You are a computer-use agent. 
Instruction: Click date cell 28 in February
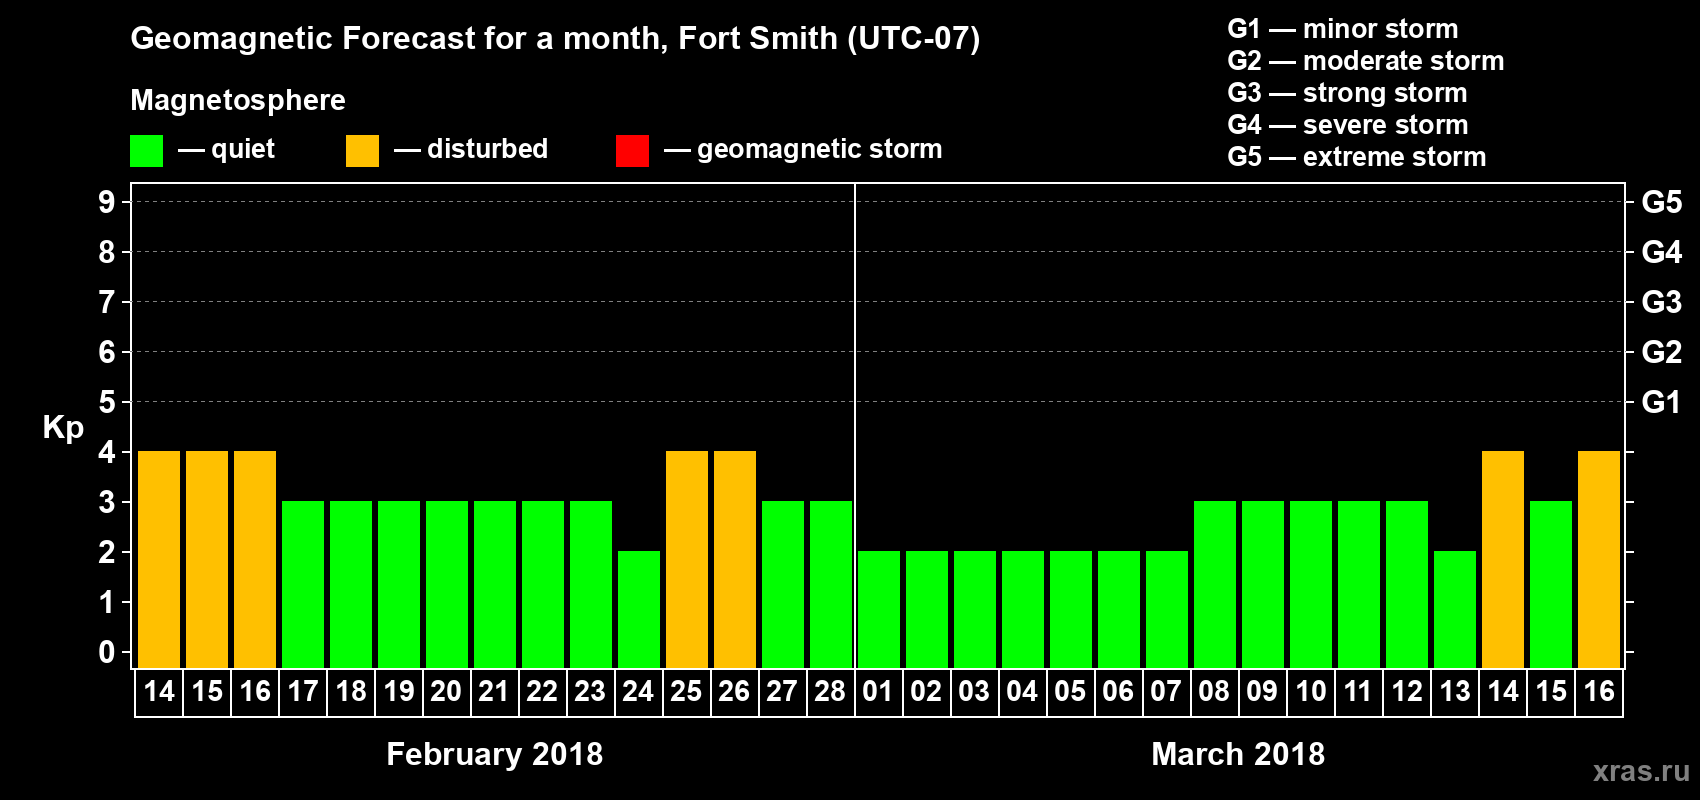(830, 692)
